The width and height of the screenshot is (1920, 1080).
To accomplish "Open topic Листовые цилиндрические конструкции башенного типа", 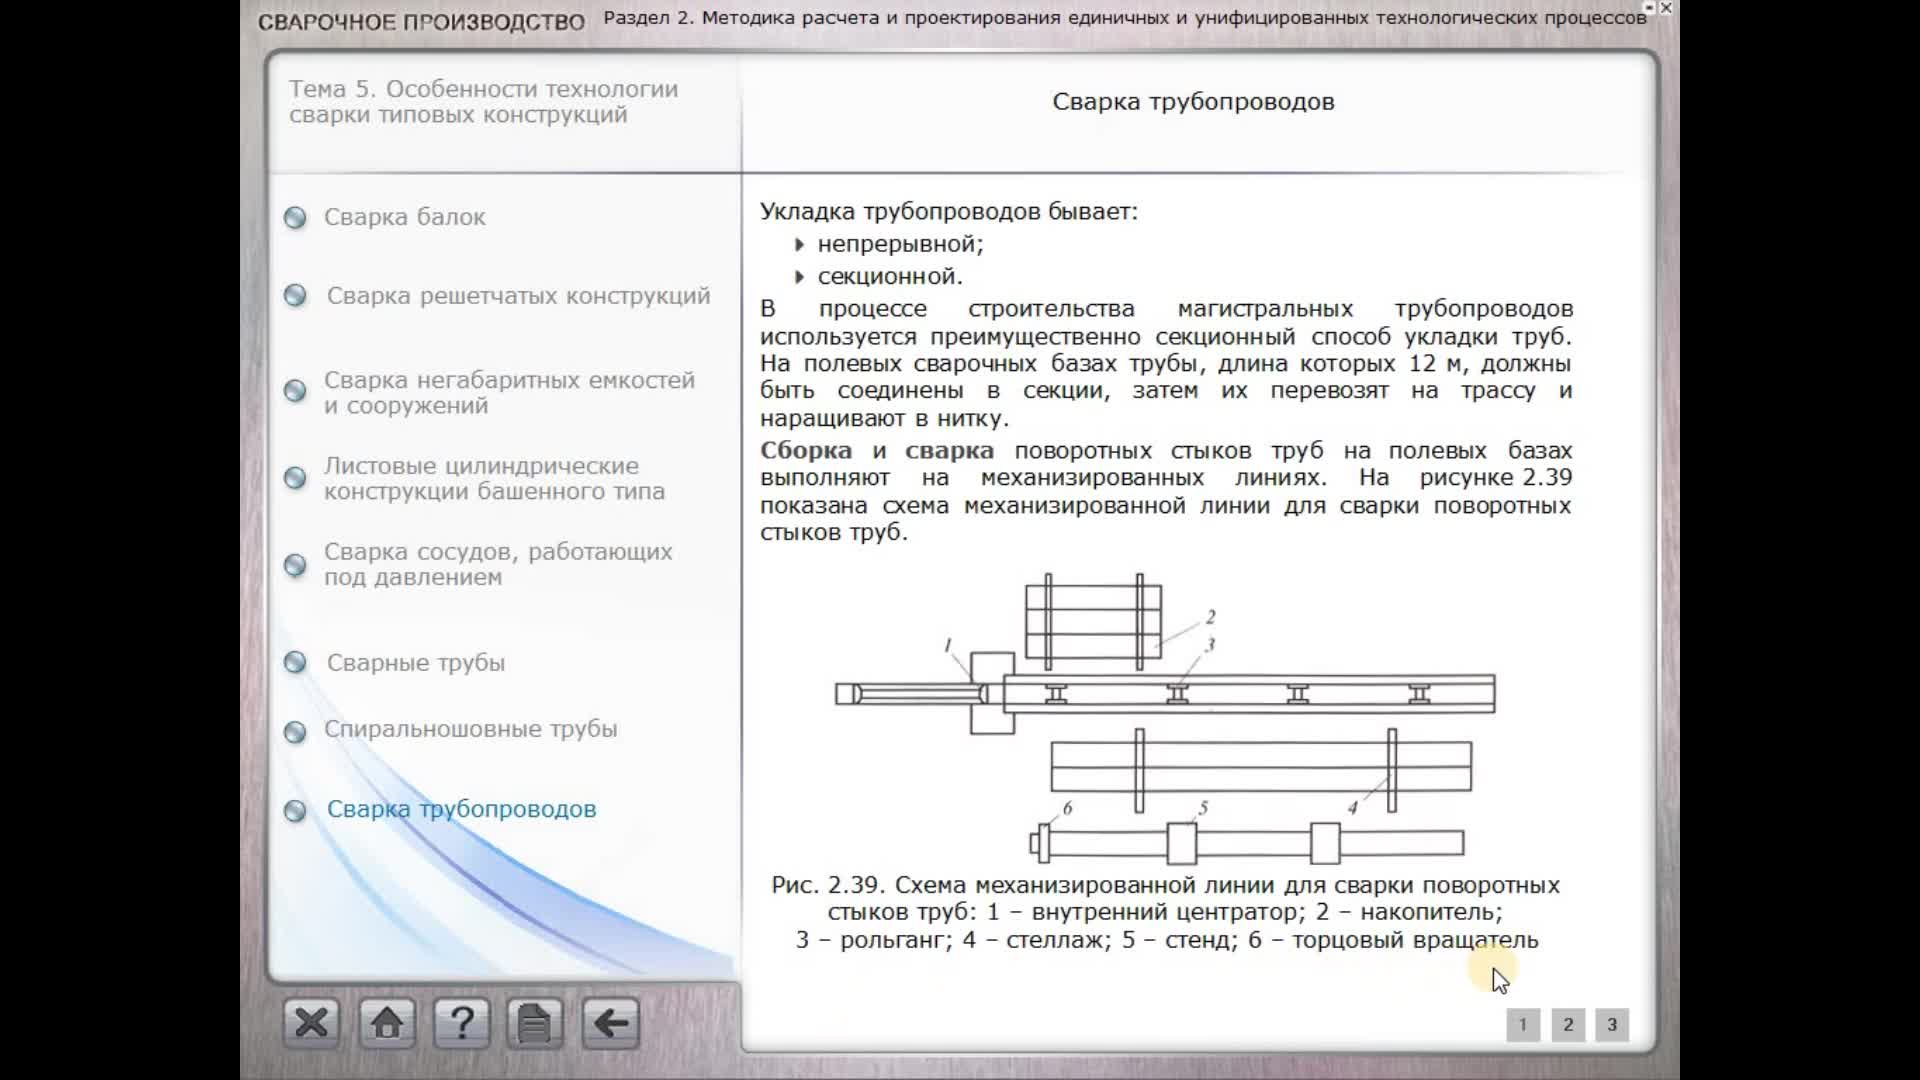I will click(x=494, y=478).
